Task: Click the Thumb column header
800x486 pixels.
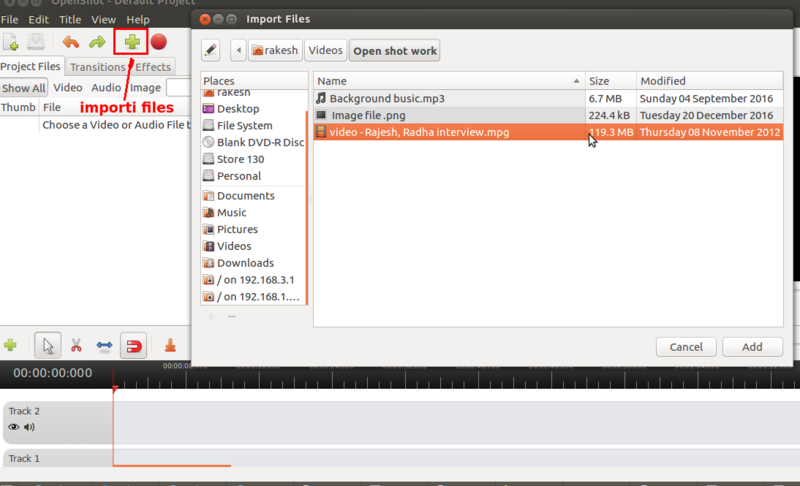Action: (19, 107)
